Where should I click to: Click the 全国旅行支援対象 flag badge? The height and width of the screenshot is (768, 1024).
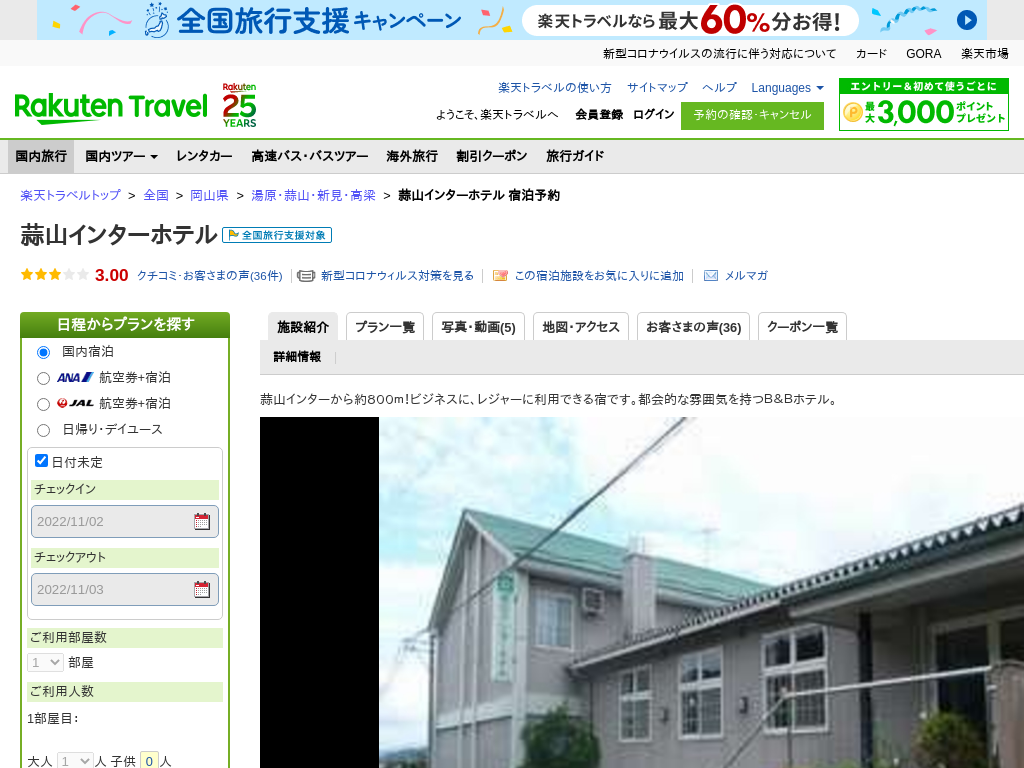click(x=277, y=235)
